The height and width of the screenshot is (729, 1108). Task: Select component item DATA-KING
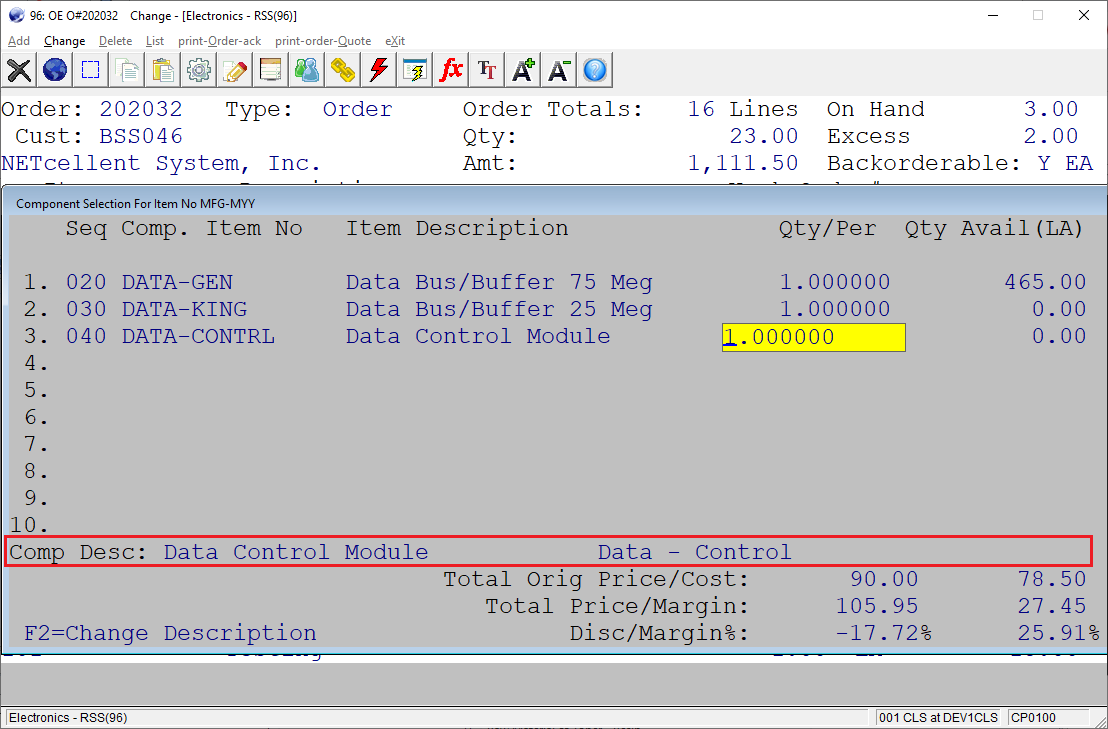[184, 309]
